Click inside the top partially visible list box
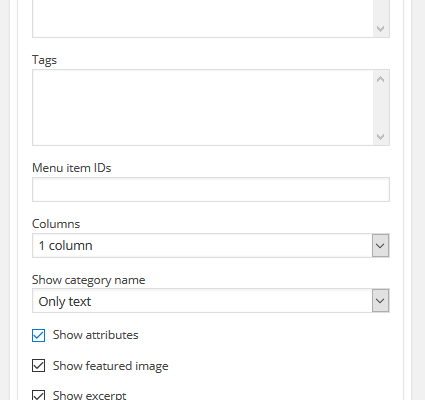 tap(203, 18)
